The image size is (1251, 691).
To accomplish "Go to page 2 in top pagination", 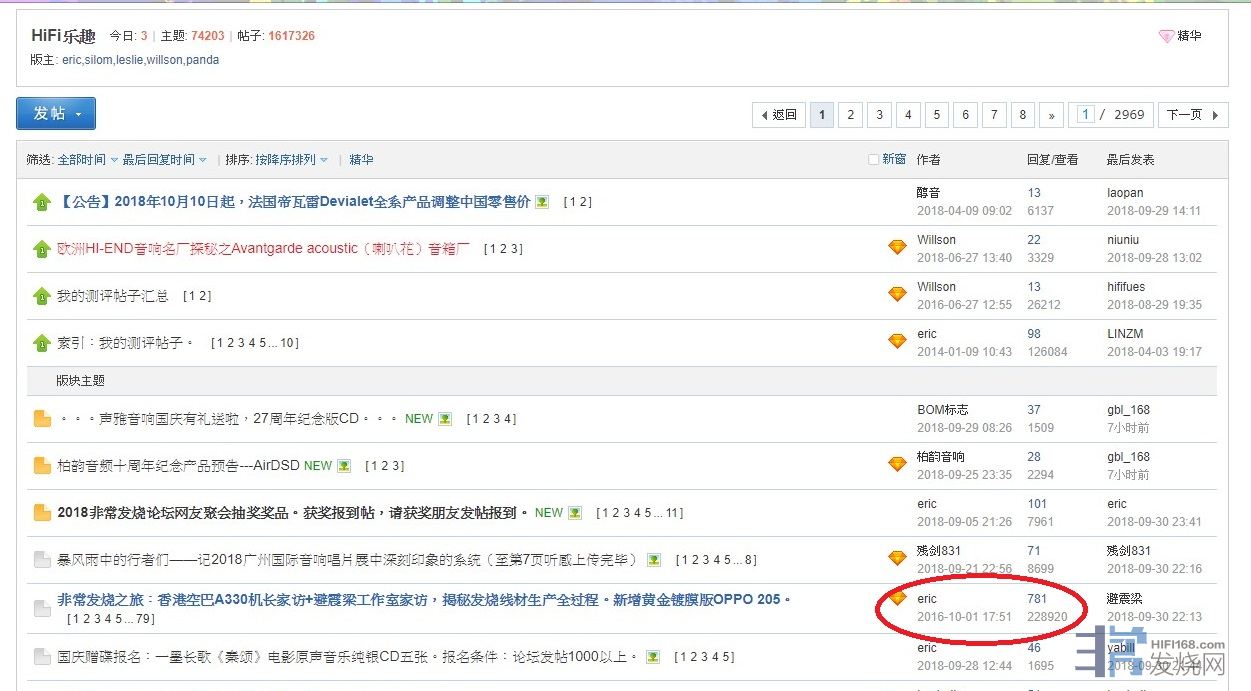I will tap(850, 115).
